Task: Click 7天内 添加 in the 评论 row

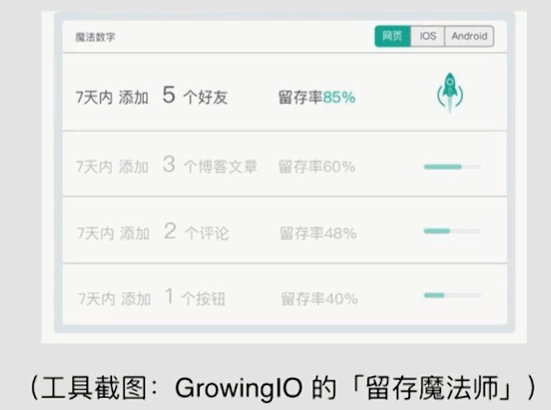Action: [x=113, y=233]
